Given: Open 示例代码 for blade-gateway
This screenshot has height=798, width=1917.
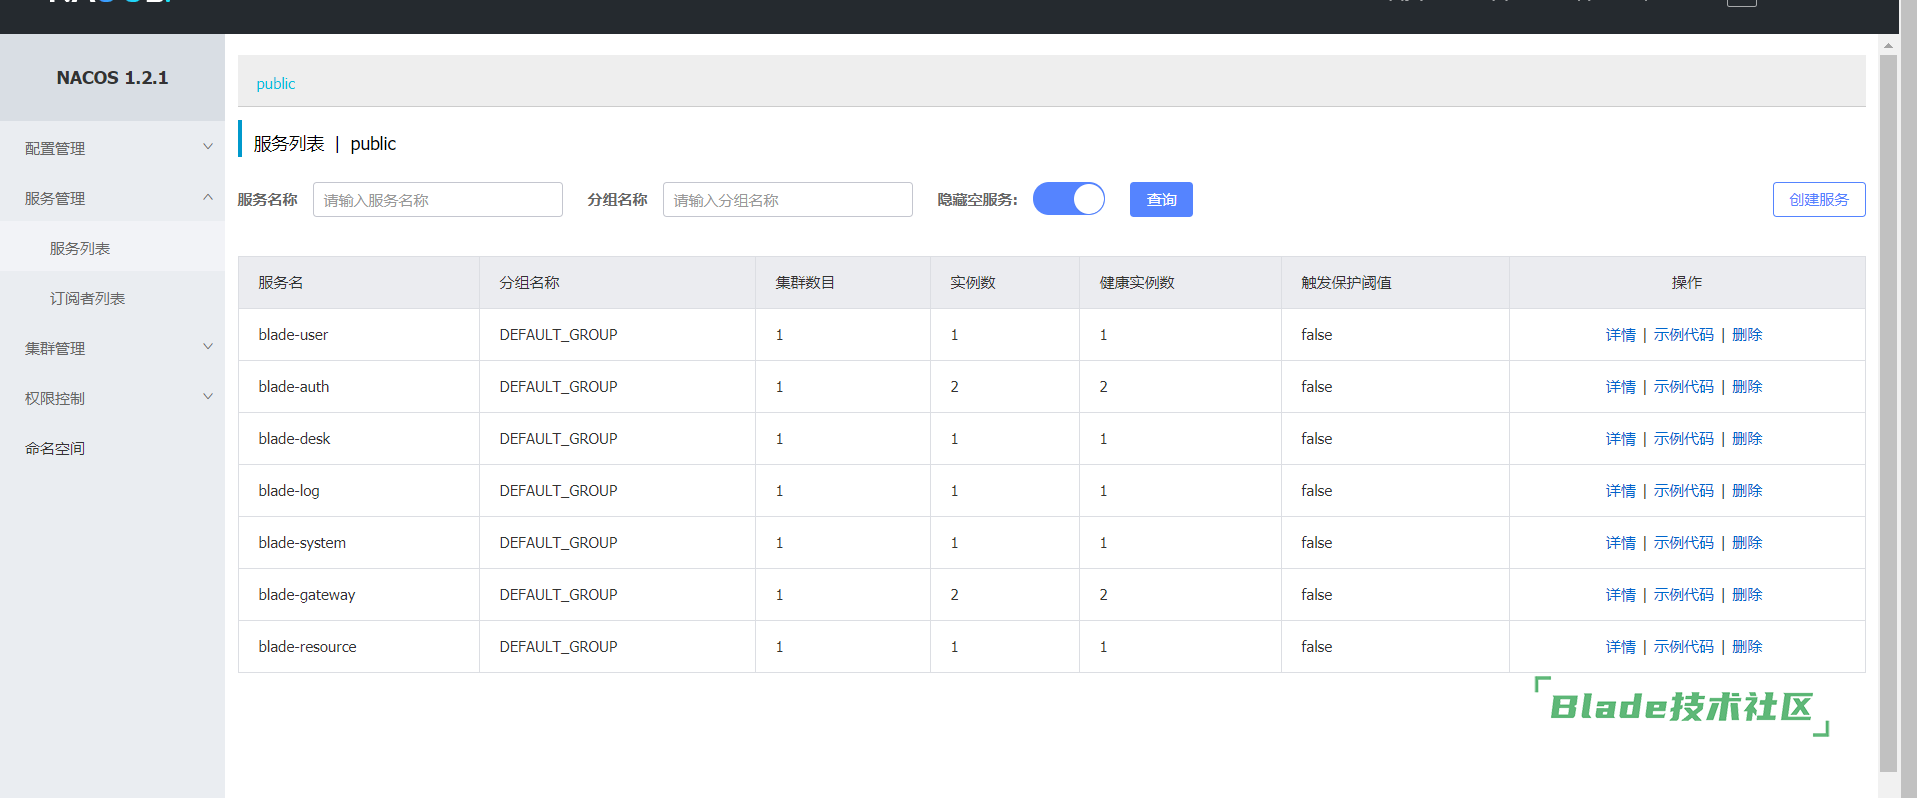Looking at the screenshot, I should (1684, 595).
